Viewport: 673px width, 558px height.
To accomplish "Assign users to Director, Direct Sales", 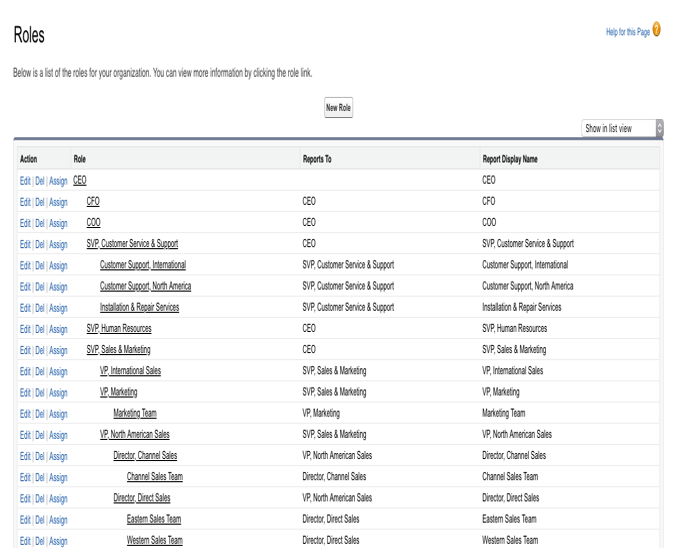I will pos(58,499).
